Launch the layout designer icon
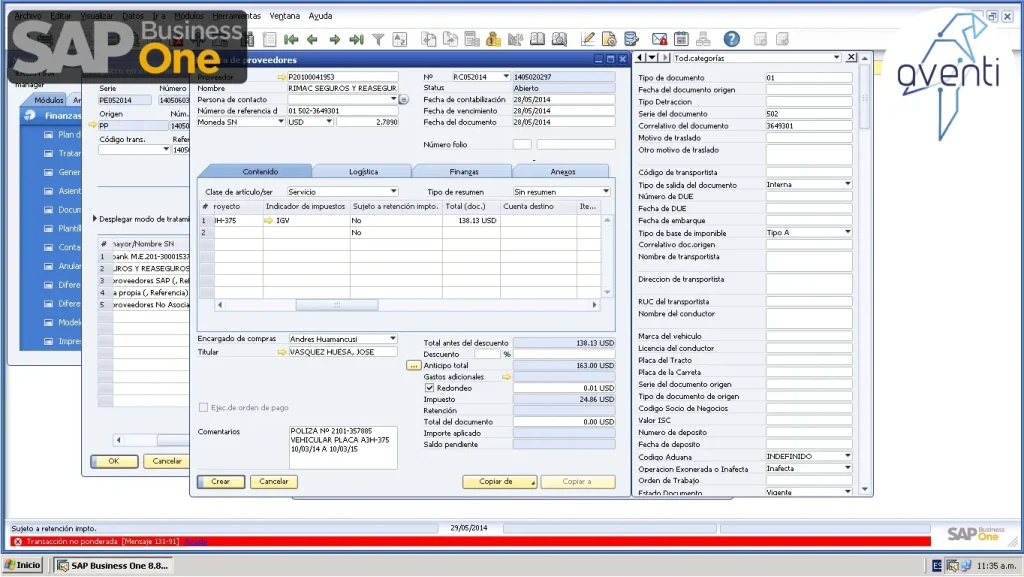Screen dimensions: 1024x577 609,40
